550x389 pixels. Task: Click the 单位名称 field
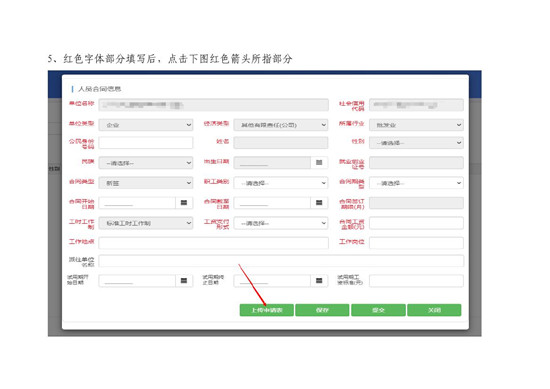(214, 105)
